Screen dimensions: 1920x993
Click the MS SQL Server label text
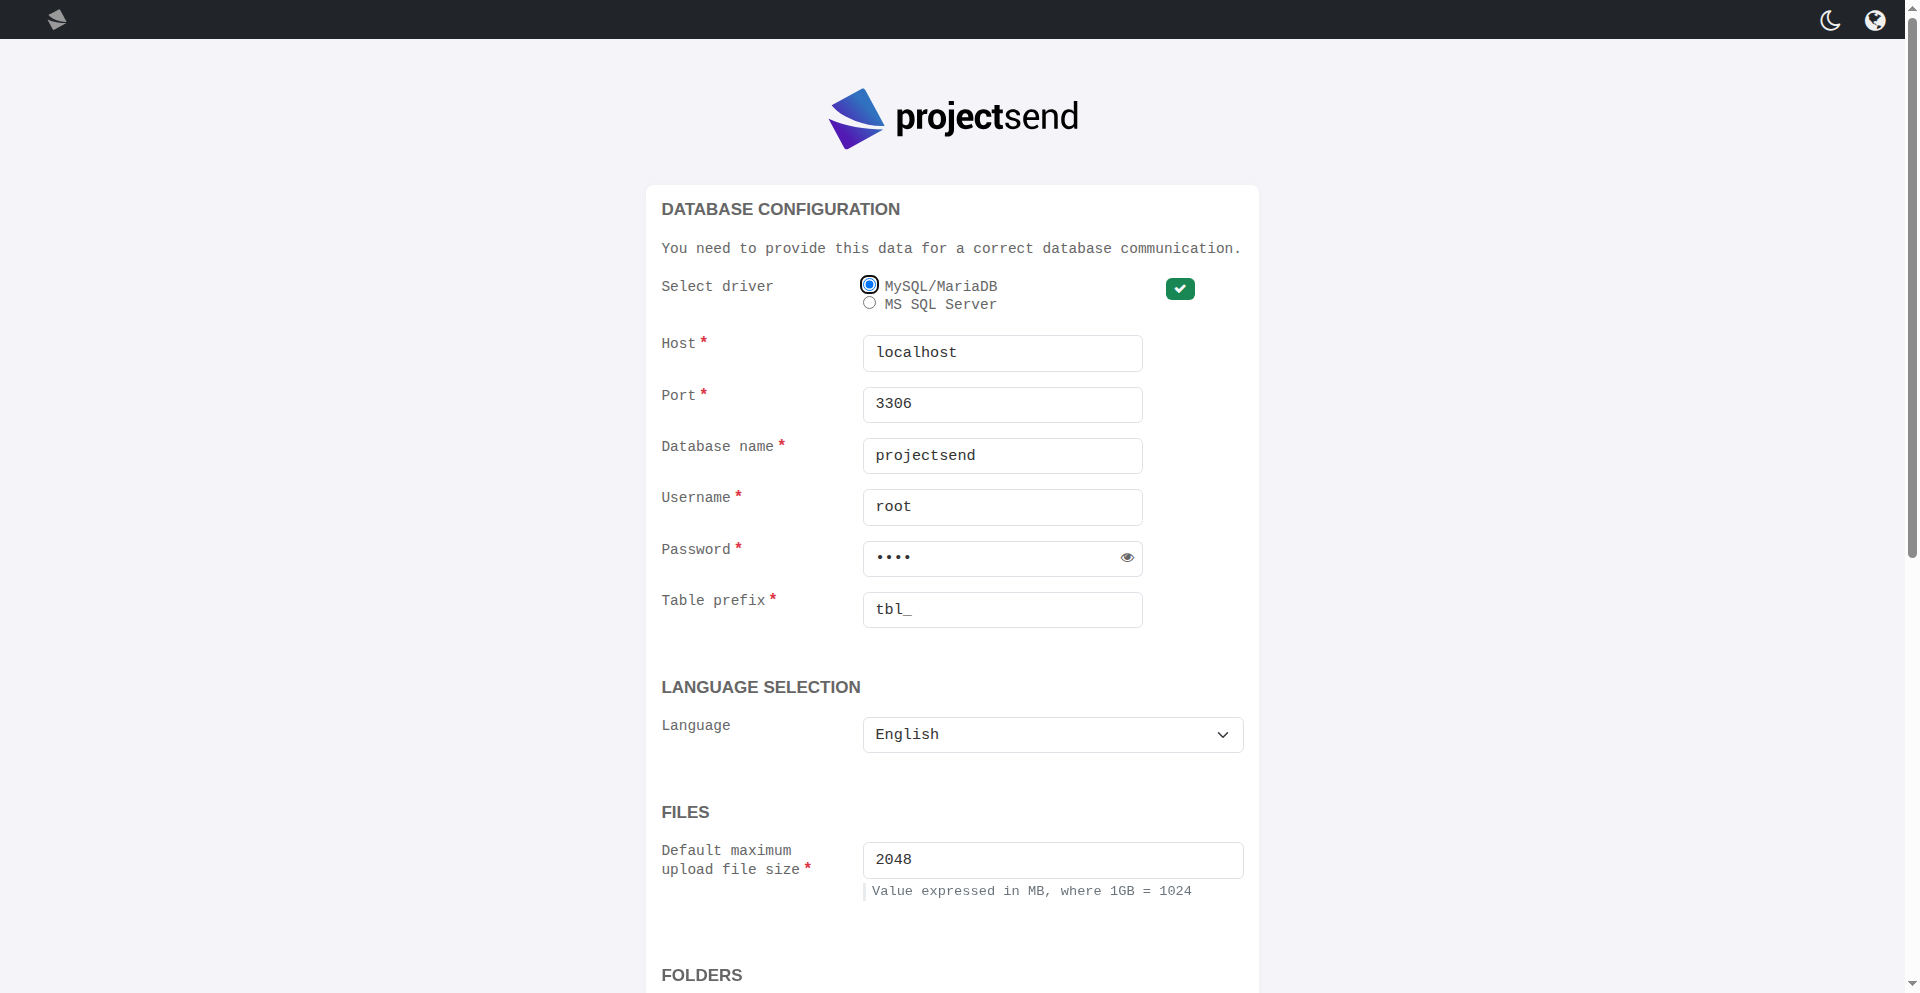point(940,305)
